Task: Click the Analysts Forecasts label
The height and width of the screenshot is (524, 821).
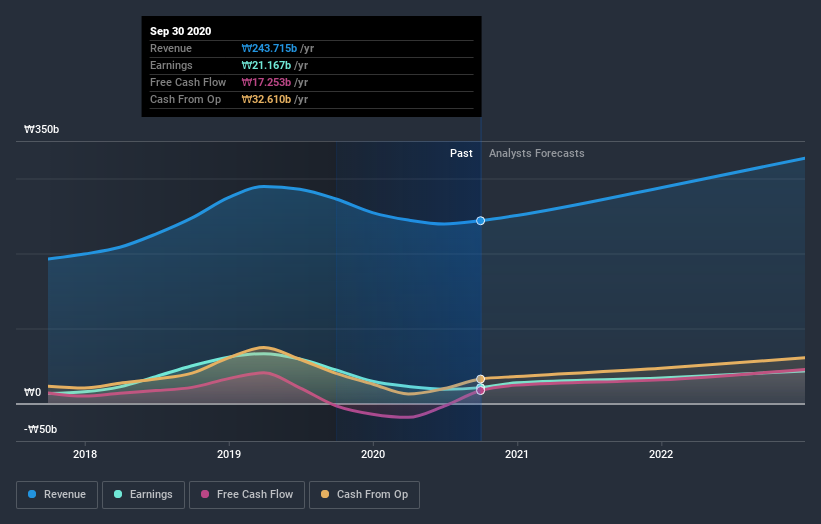Action: pos(537,153)
